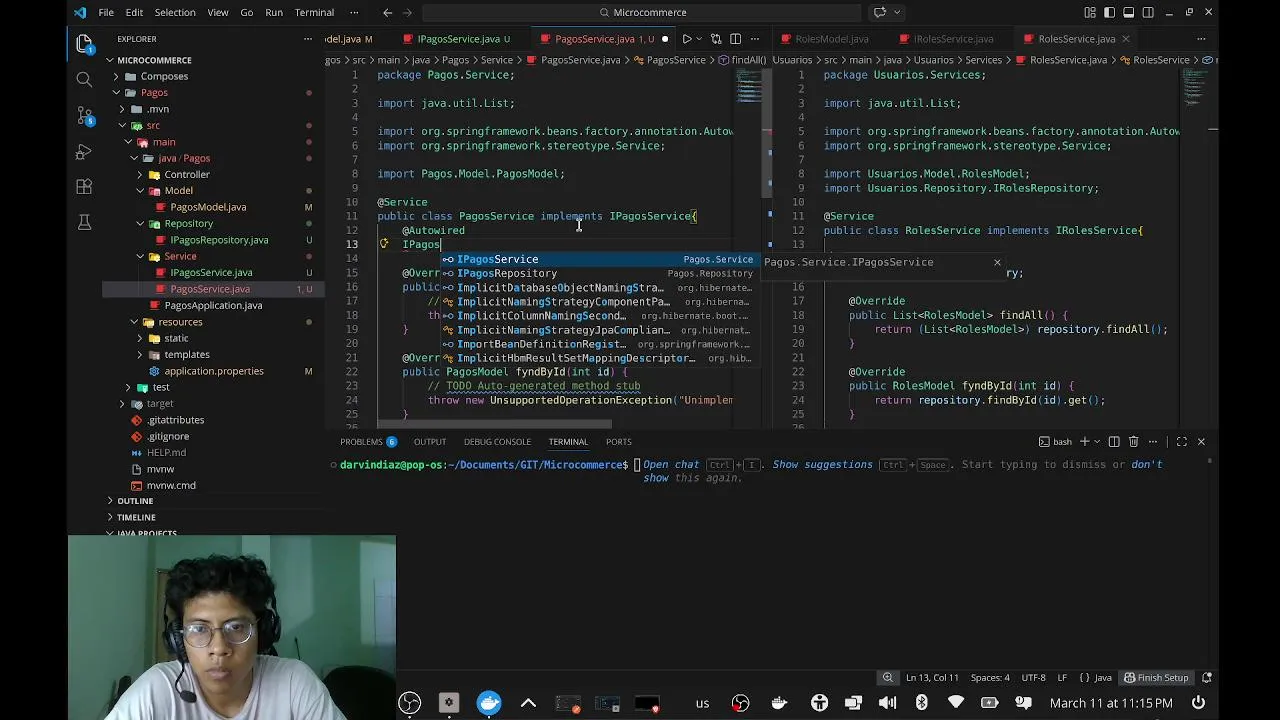Click zoom magnifier icon in status bar
Screen dimensions: 1280x720
pyautogui.click(x=887, y=677)
